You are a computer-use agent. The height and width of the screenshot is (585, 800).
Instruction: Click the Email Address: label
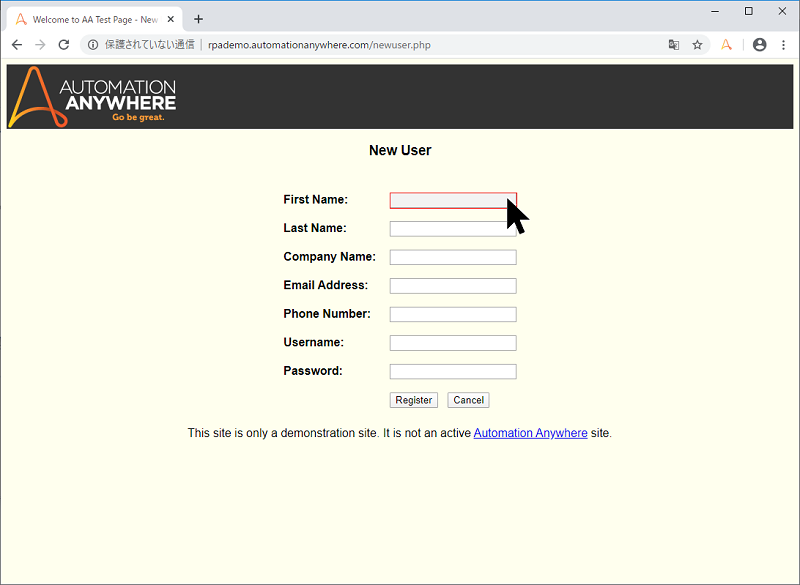tap(326, 285)
